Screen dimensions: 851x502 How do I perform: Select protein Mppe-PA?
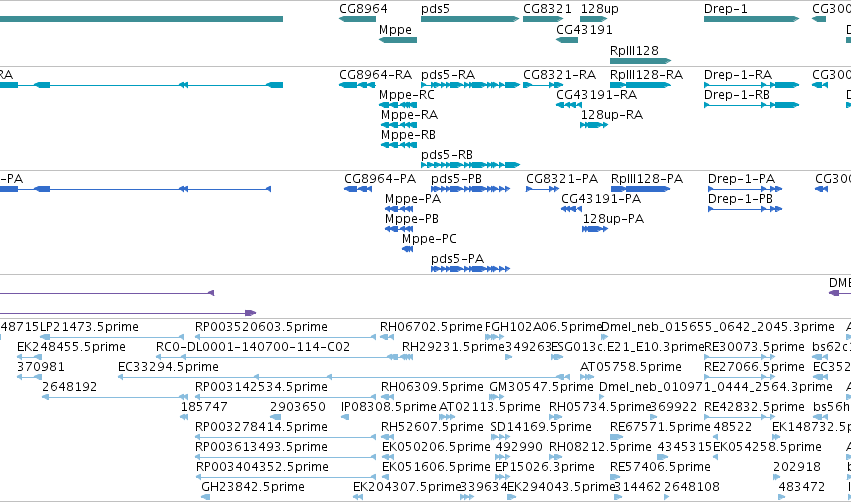click(413, 199)
